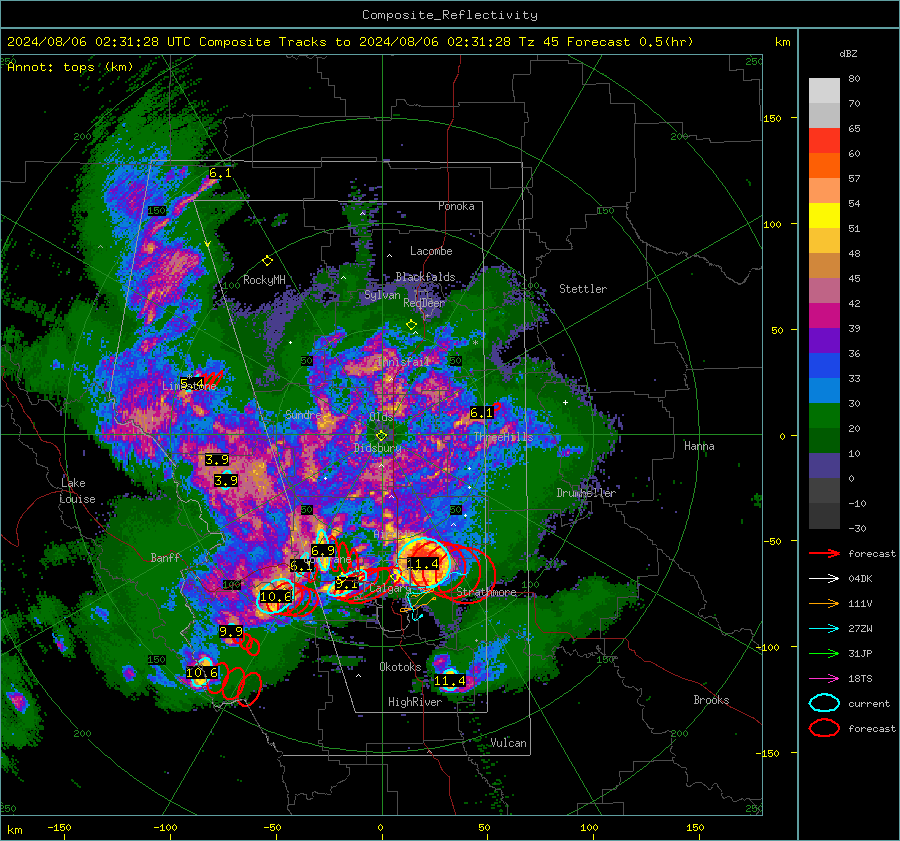Click the Lake Louise label
The image size is (900, 841).
click(77, 491)
